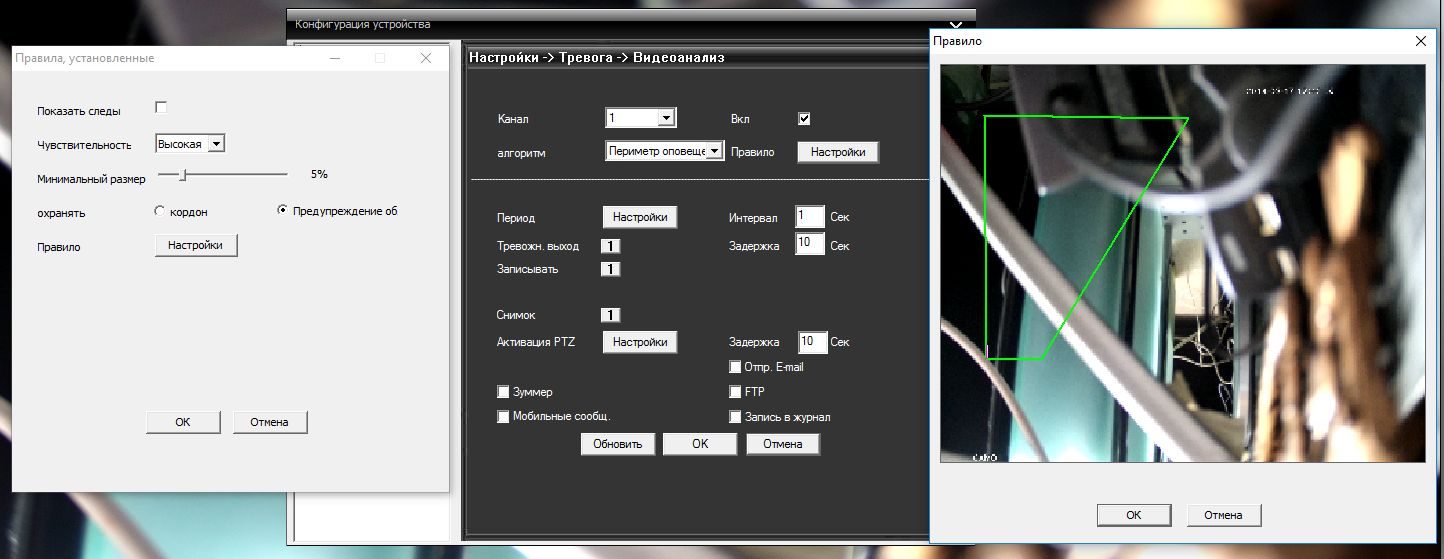Click 'Обновить' refresh button
Image resolution: width=1444 pixels, height=559 pixels.
[618, 444]
